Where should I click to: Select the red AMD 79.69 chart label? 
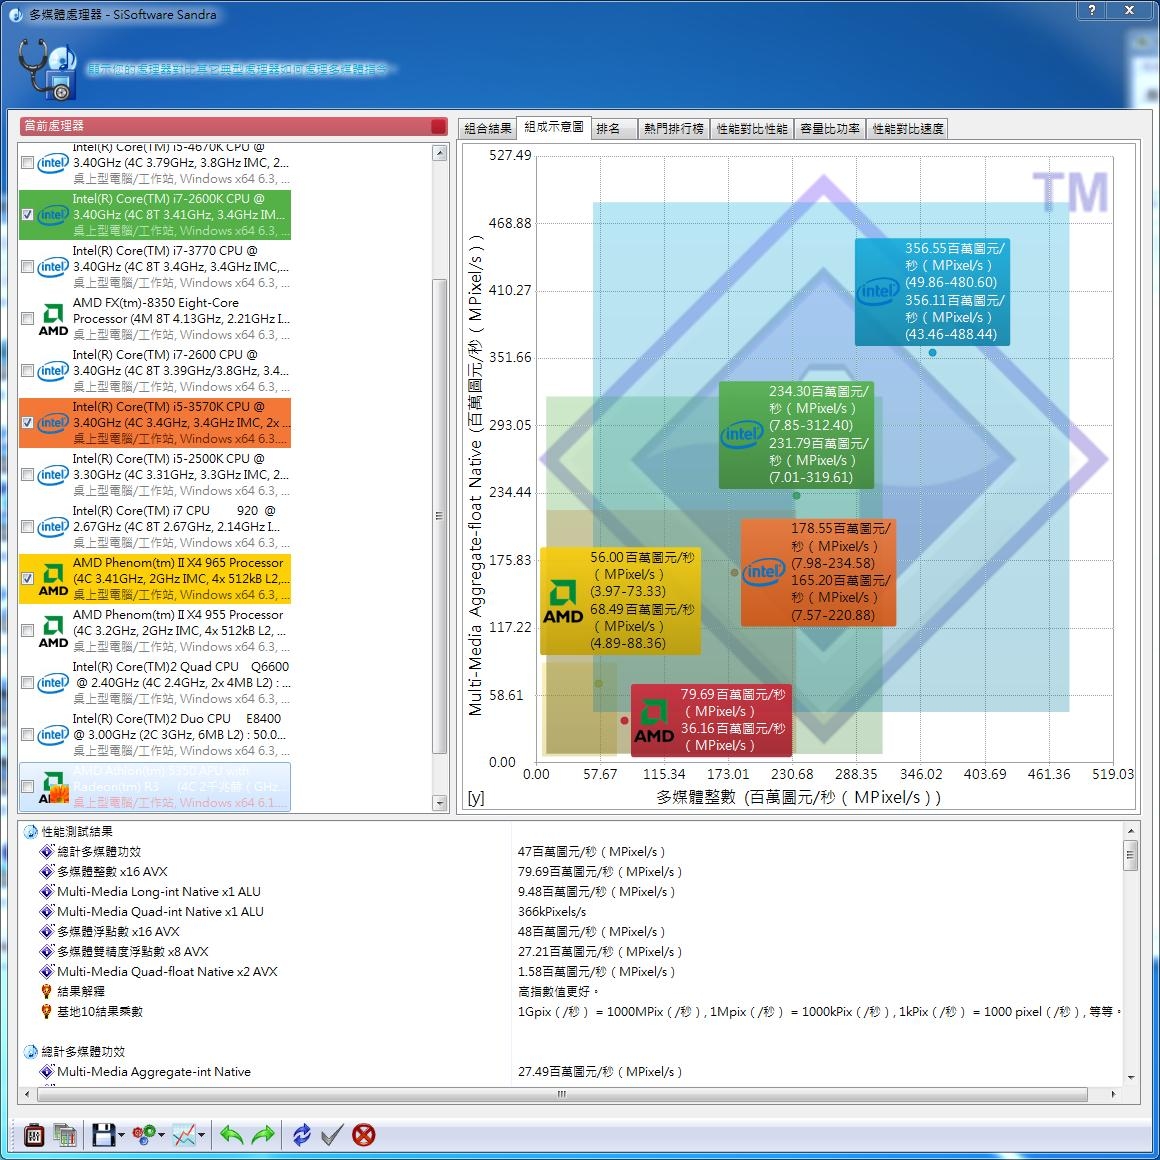click(711, 720)
